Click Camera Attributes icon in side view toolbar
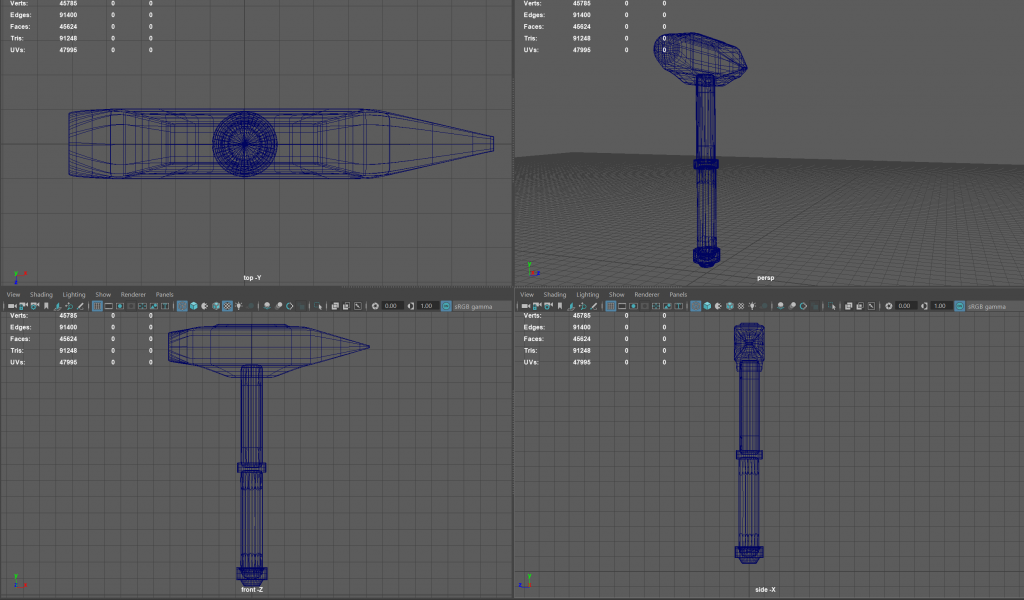Image resolution: width=1024 pixels, height=600 pixels. click(548, 306)
